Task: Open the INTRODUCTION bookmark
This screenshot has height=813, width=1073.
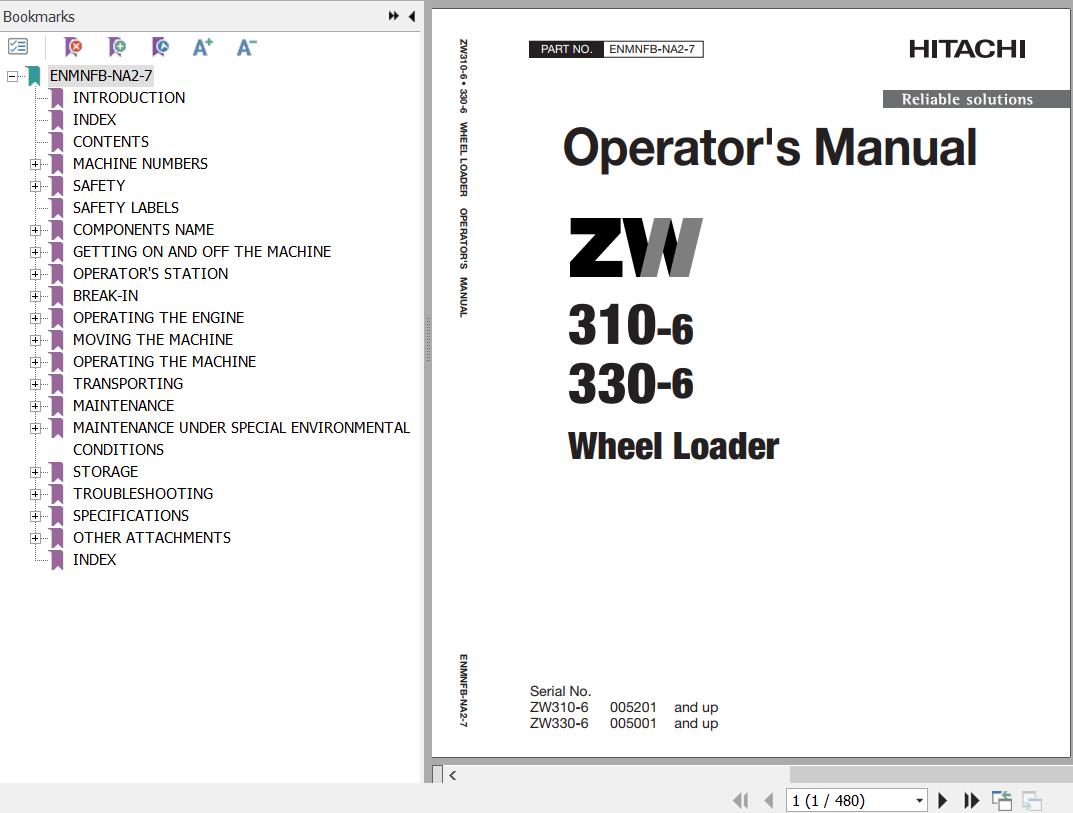Action: (129, 98)
